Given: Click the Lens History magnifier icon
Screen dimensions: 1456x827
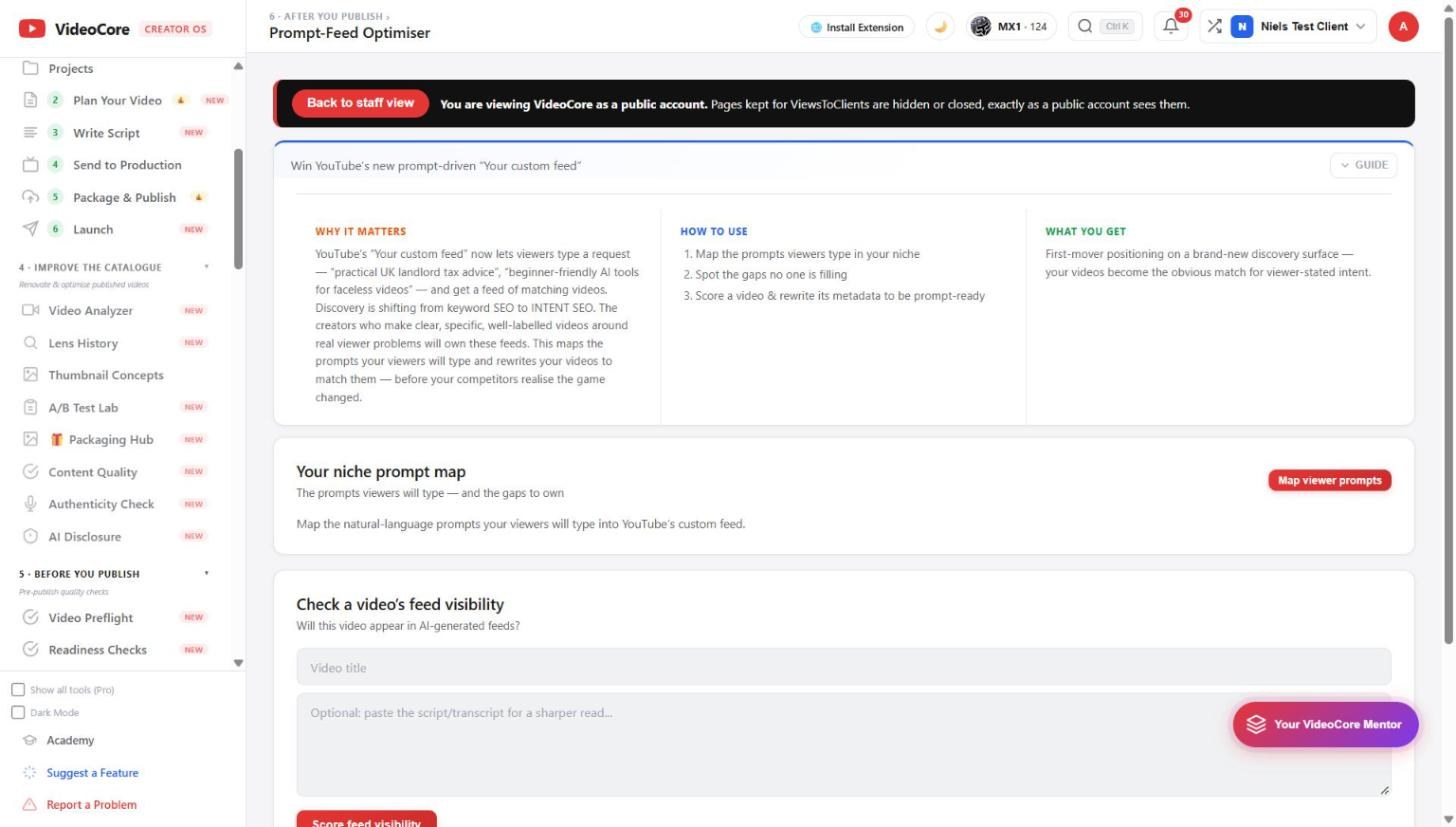Looking at the screenshot, I should click(30, 343).
